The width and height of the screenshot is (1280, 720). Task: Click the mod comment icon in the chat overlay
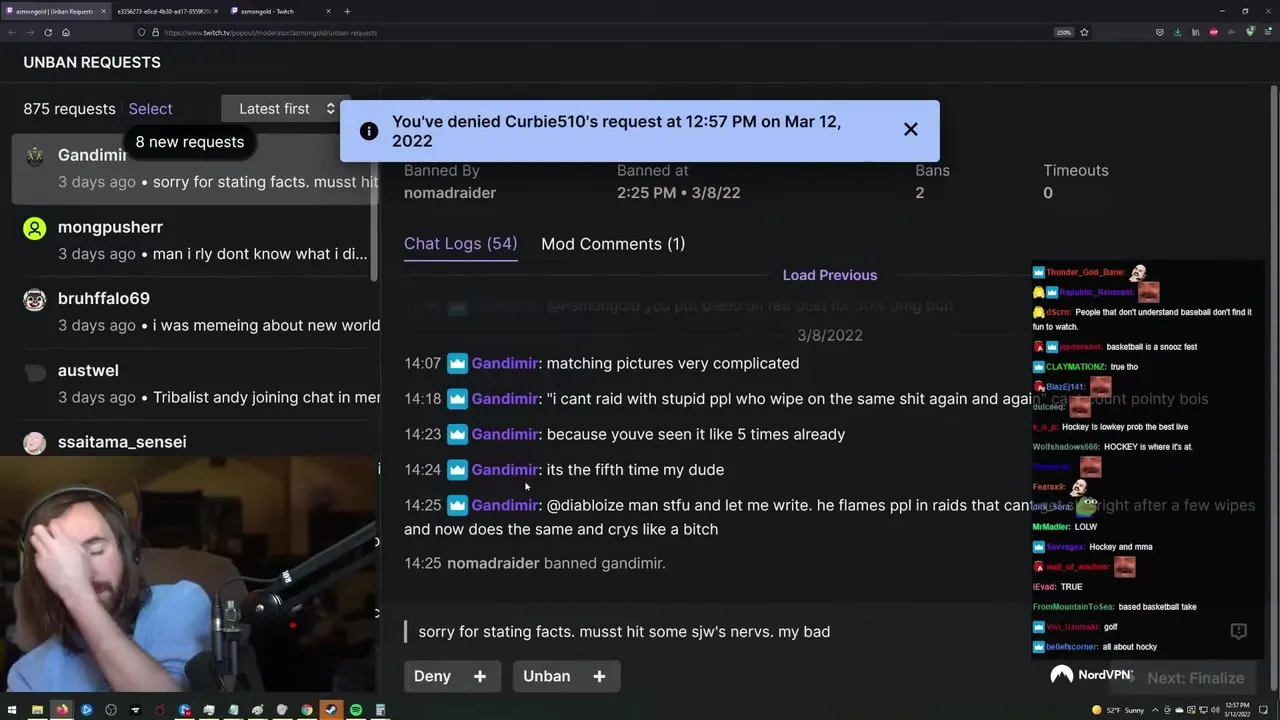click(1238, 631)
